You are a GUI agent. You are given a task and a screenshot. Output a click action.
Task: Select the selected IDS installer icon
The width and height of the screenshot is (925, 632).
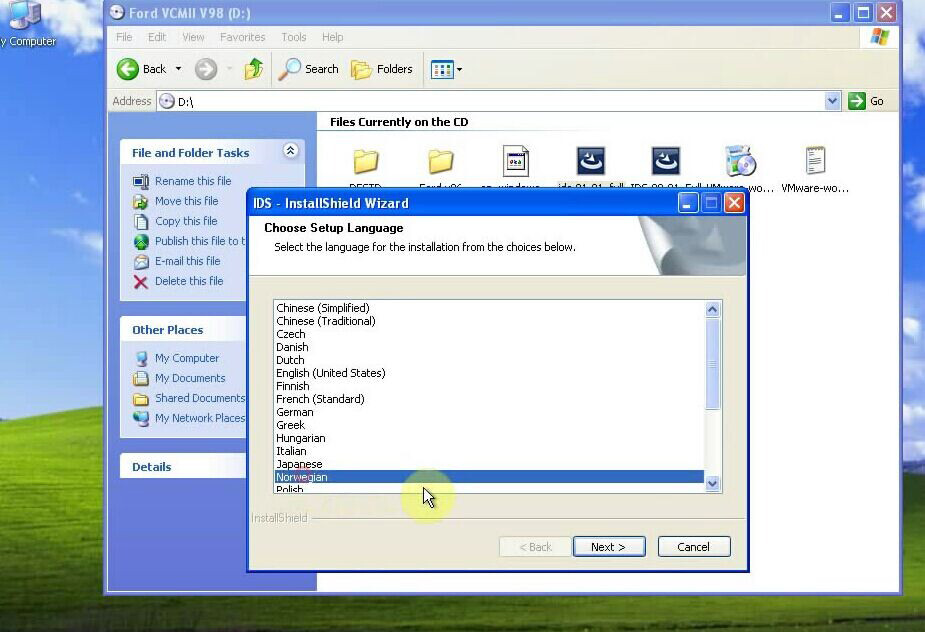point(591,161)
